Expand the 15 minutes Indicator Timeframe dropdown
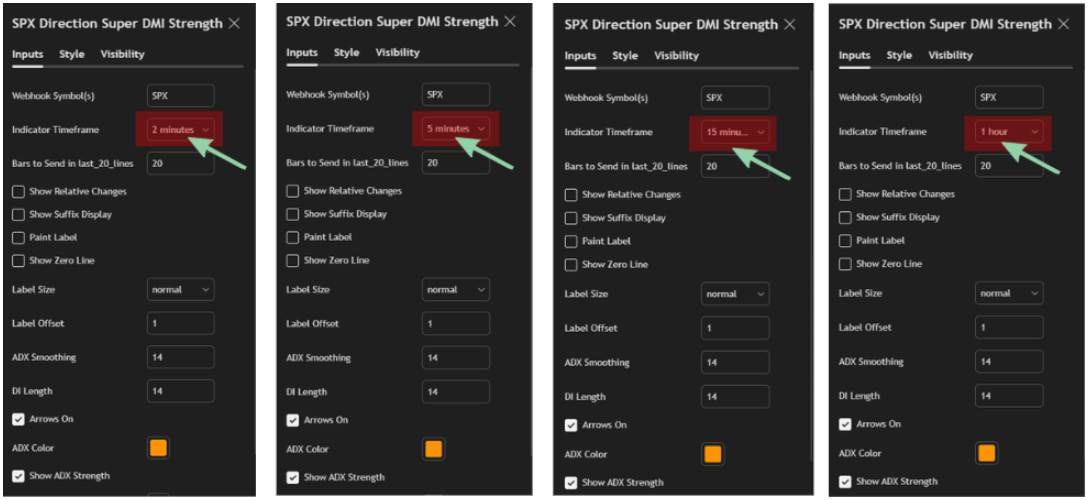 tap(734, 132)
